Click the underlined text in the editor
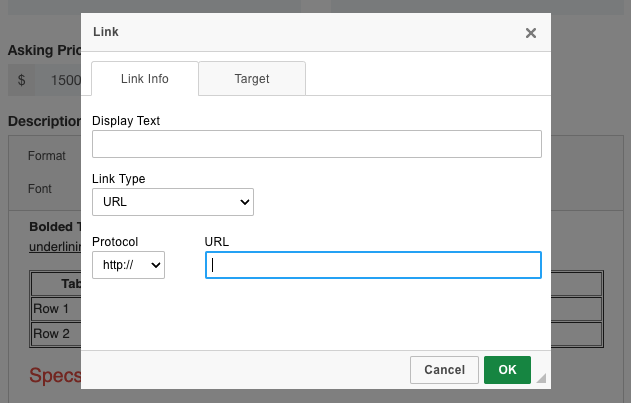The image size is (631, 403). coord(55,247)
